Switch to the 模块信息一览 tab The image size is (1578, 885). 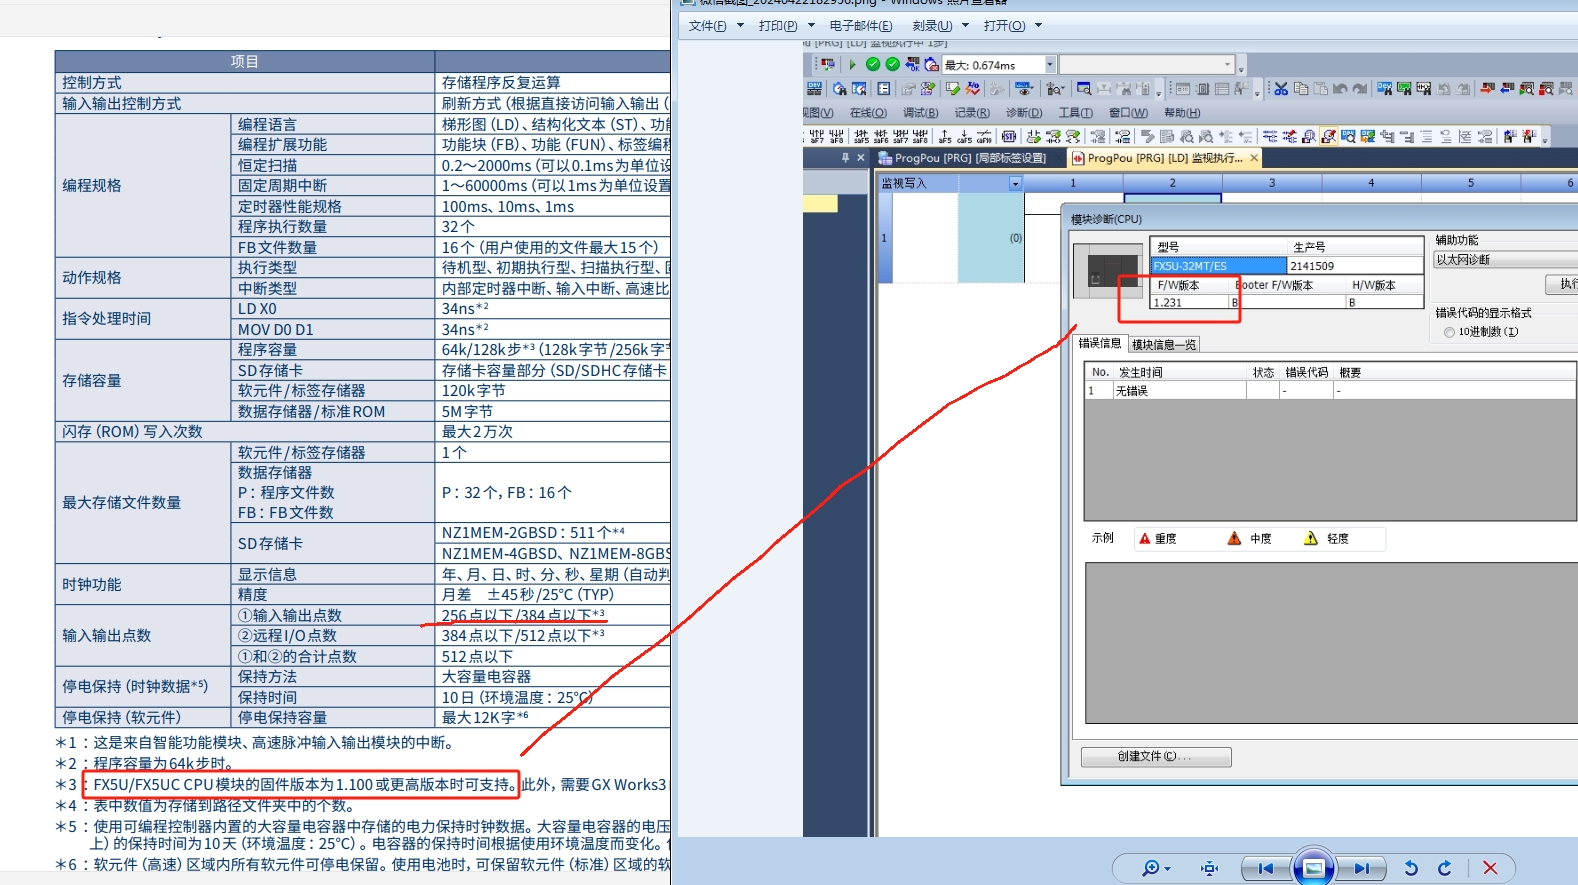1163,345
